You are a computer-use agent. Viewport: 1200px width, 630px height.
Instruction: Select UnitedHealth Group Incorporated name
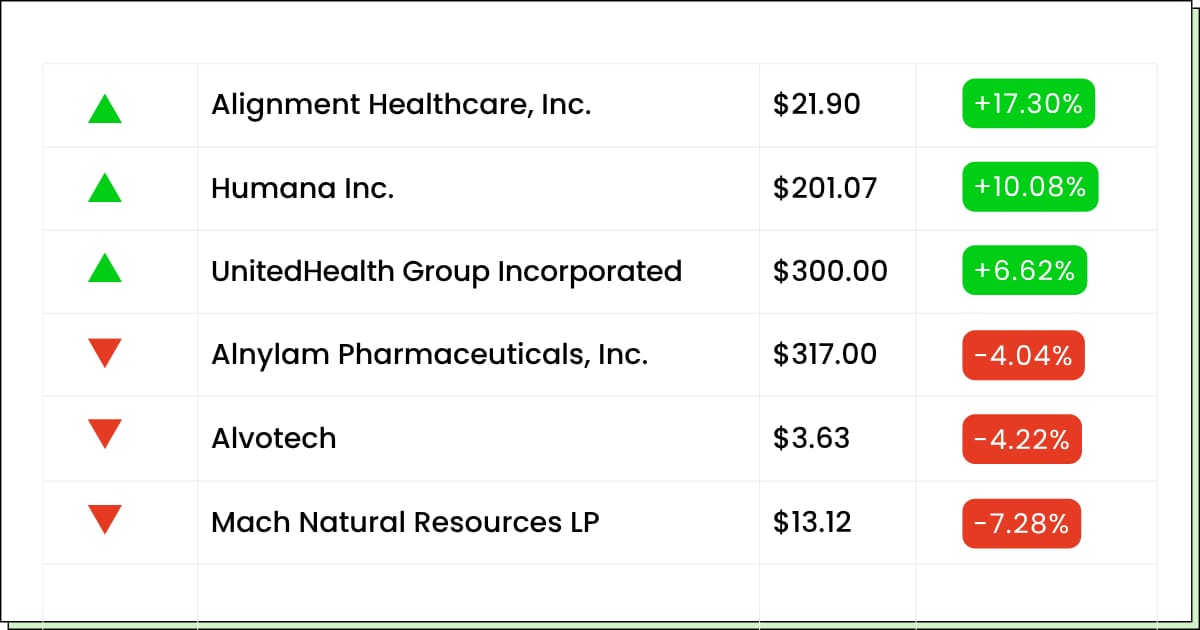[446, 271]
